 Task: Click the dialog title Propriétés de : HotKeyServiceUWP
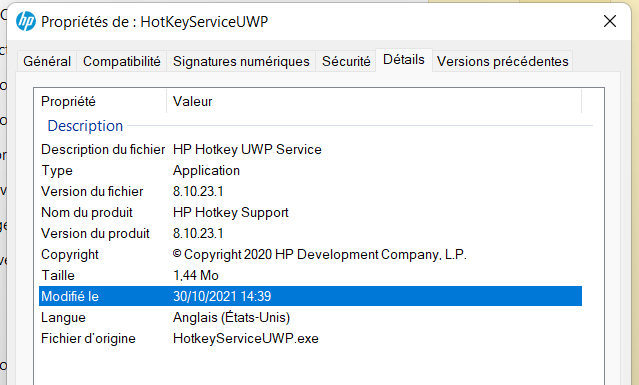(154, 22)
